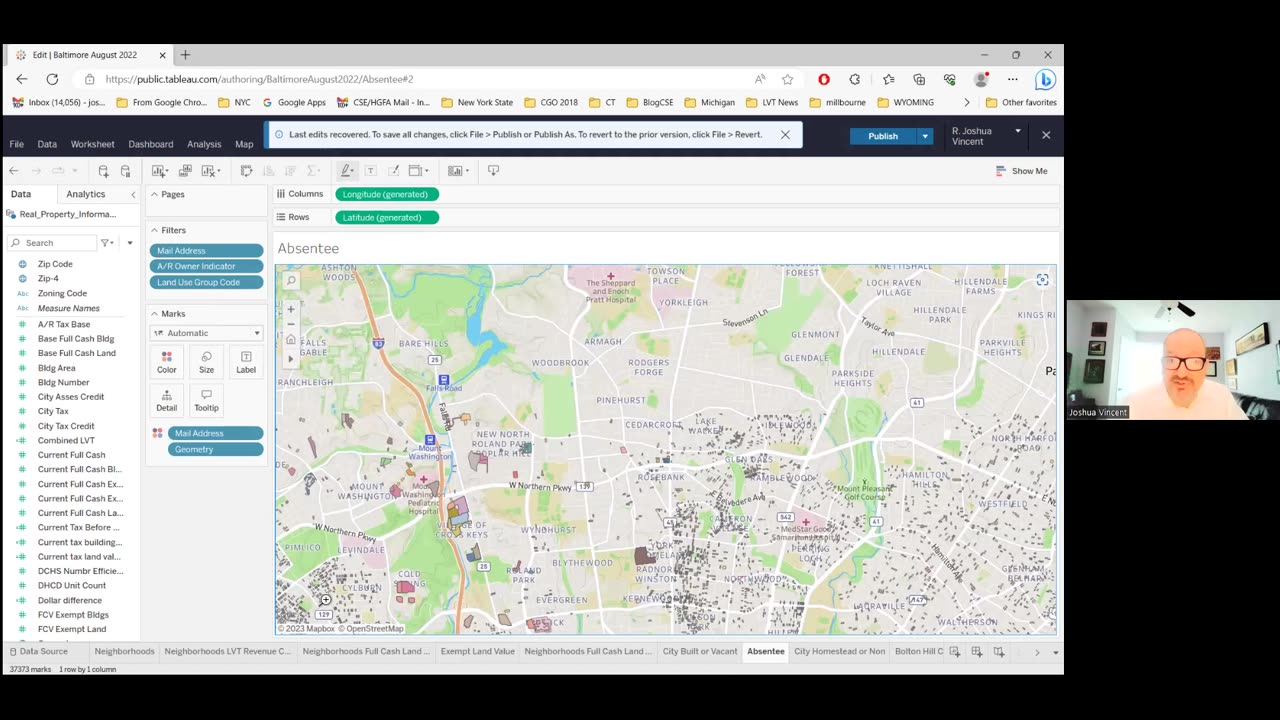Click the New Story icon in tab bar

[999, 652]
